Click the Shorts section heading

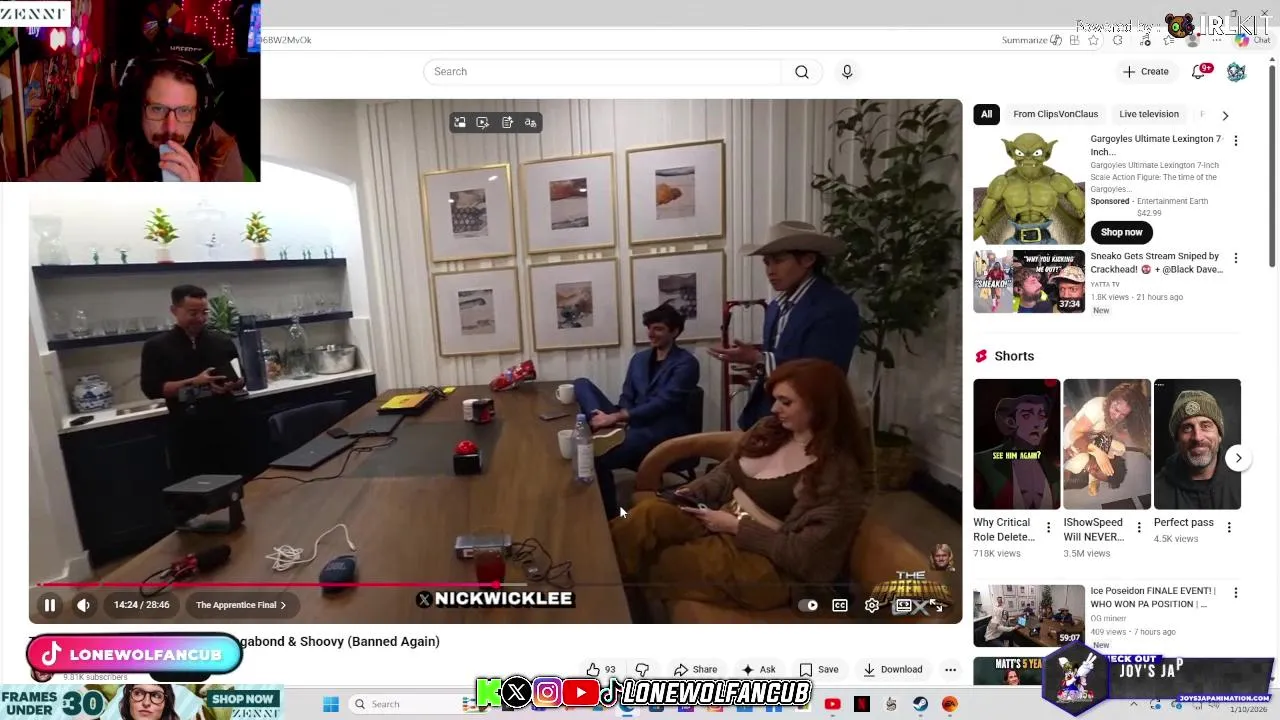click(1014, 356)
